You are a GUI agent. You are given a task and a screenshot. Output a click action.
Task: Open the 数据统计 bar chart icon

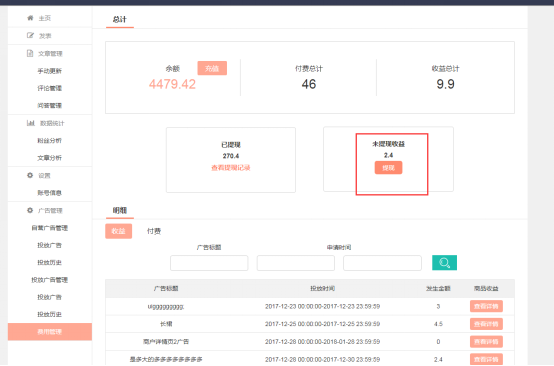pyautogui.click(x=31, y=123)
